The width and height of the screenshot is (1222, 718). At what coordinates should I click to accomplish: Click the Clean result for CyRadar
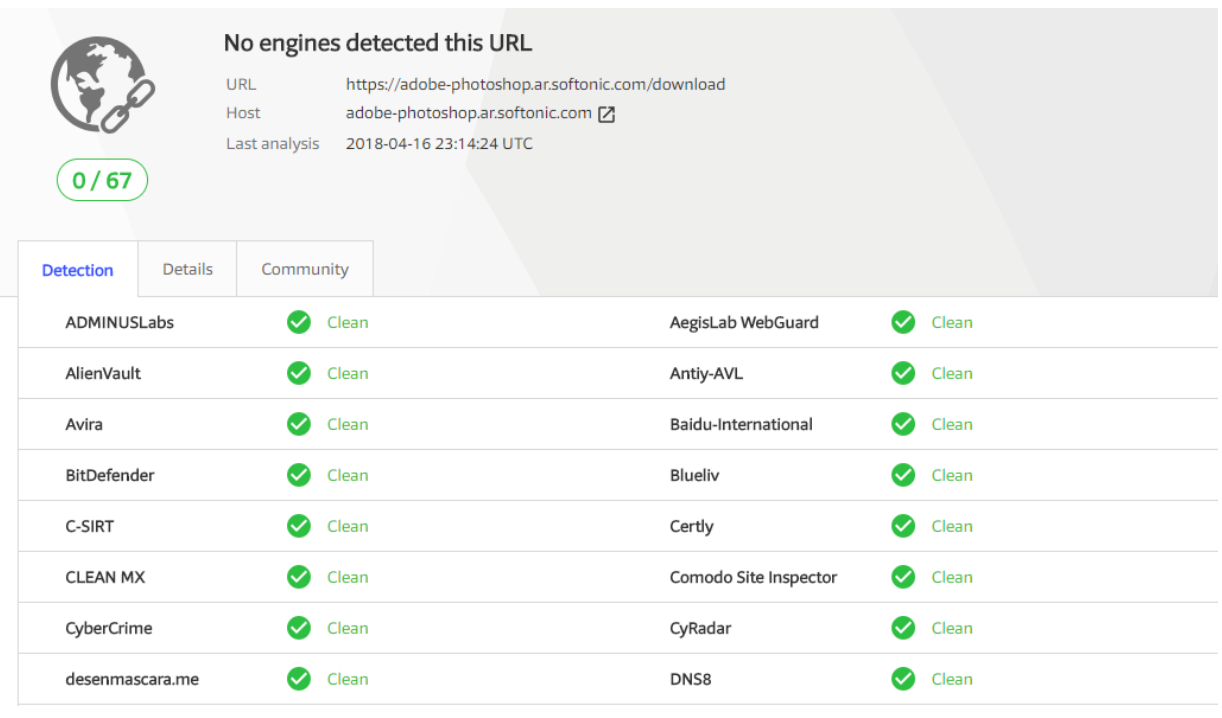pyautogui.click(x=952, y=628)
